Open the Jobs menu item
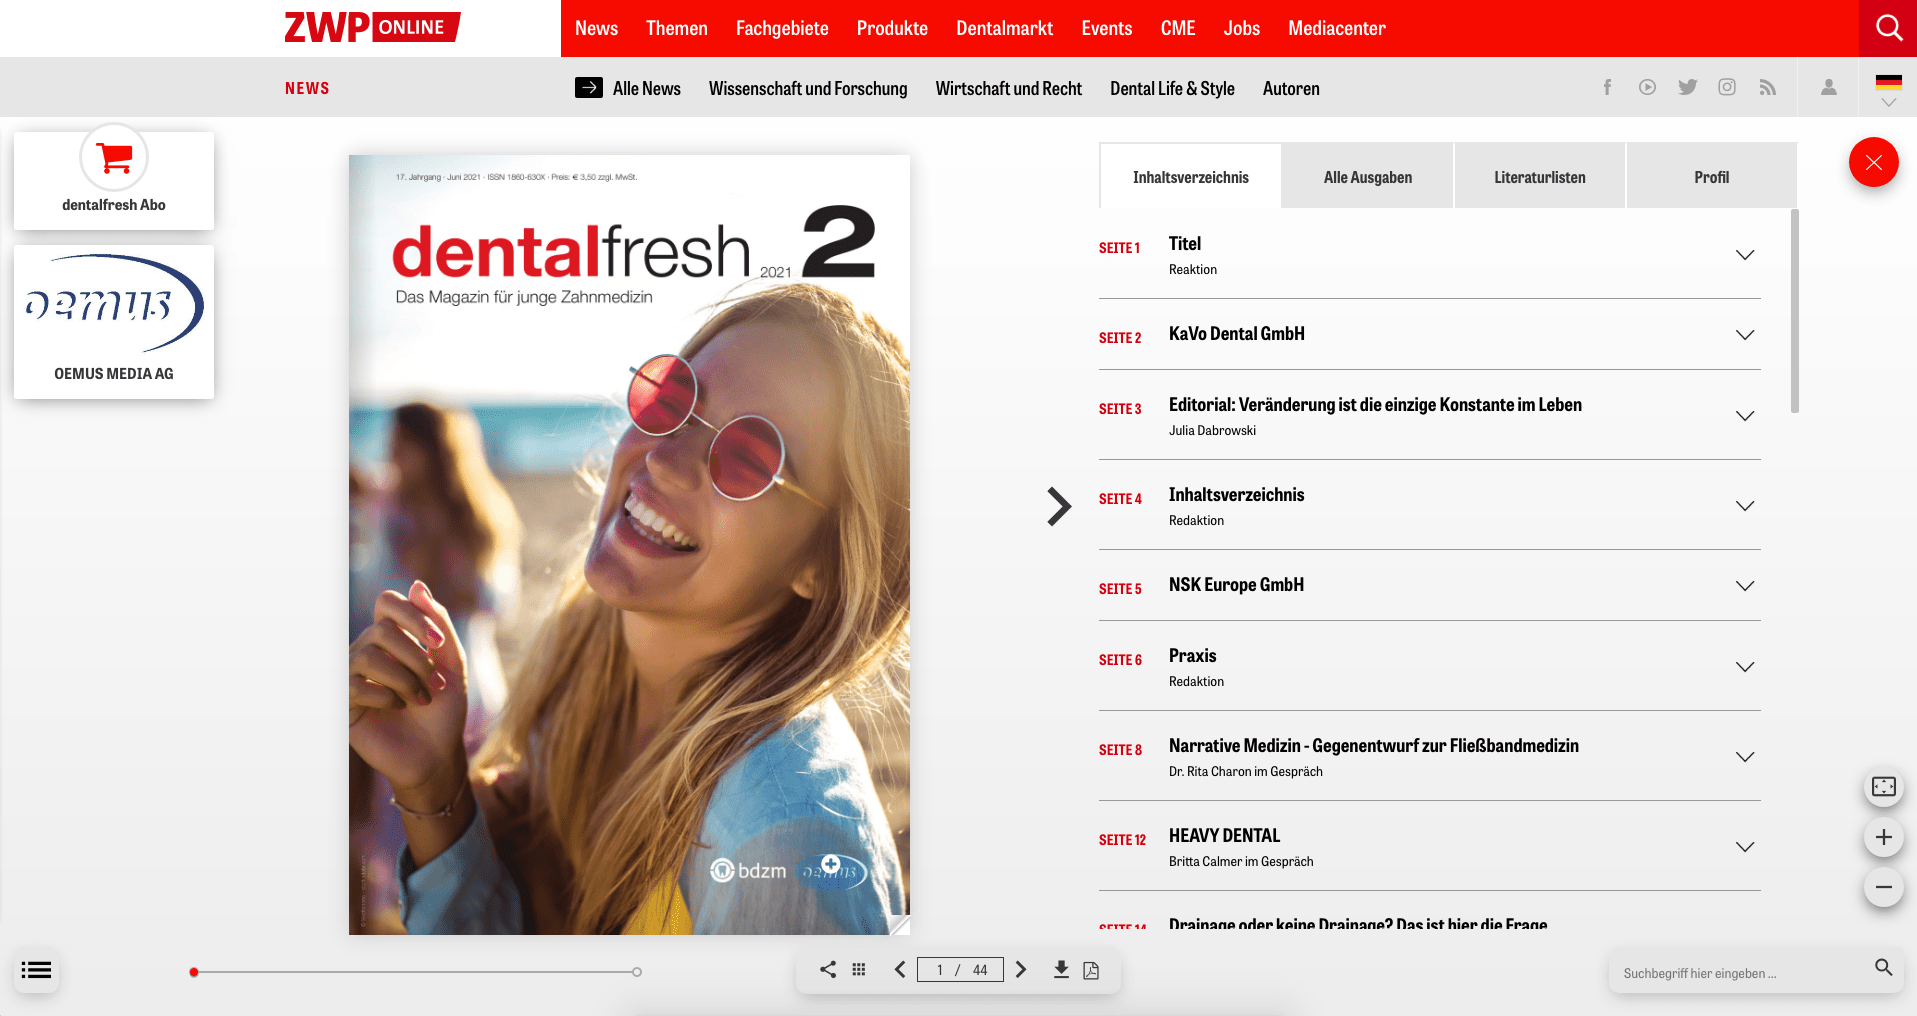This screenshot has width=1917, height=1016. [1242, 28]
